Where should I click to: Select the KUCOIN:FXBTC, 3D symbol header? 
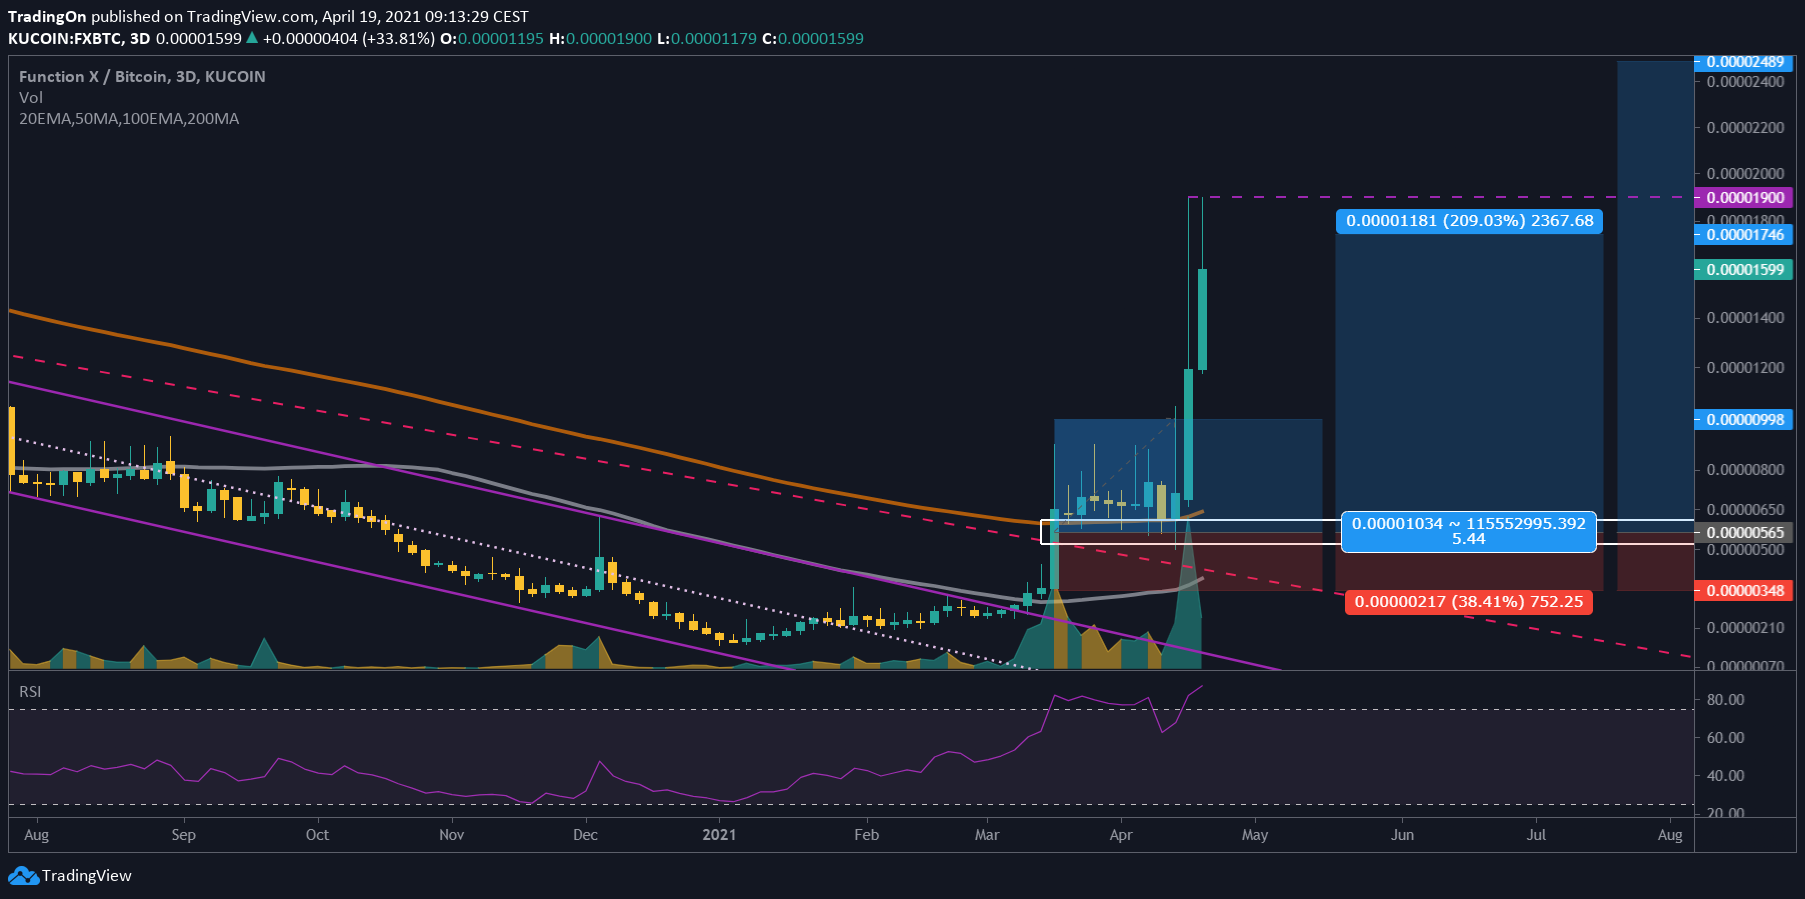(79, 38)
